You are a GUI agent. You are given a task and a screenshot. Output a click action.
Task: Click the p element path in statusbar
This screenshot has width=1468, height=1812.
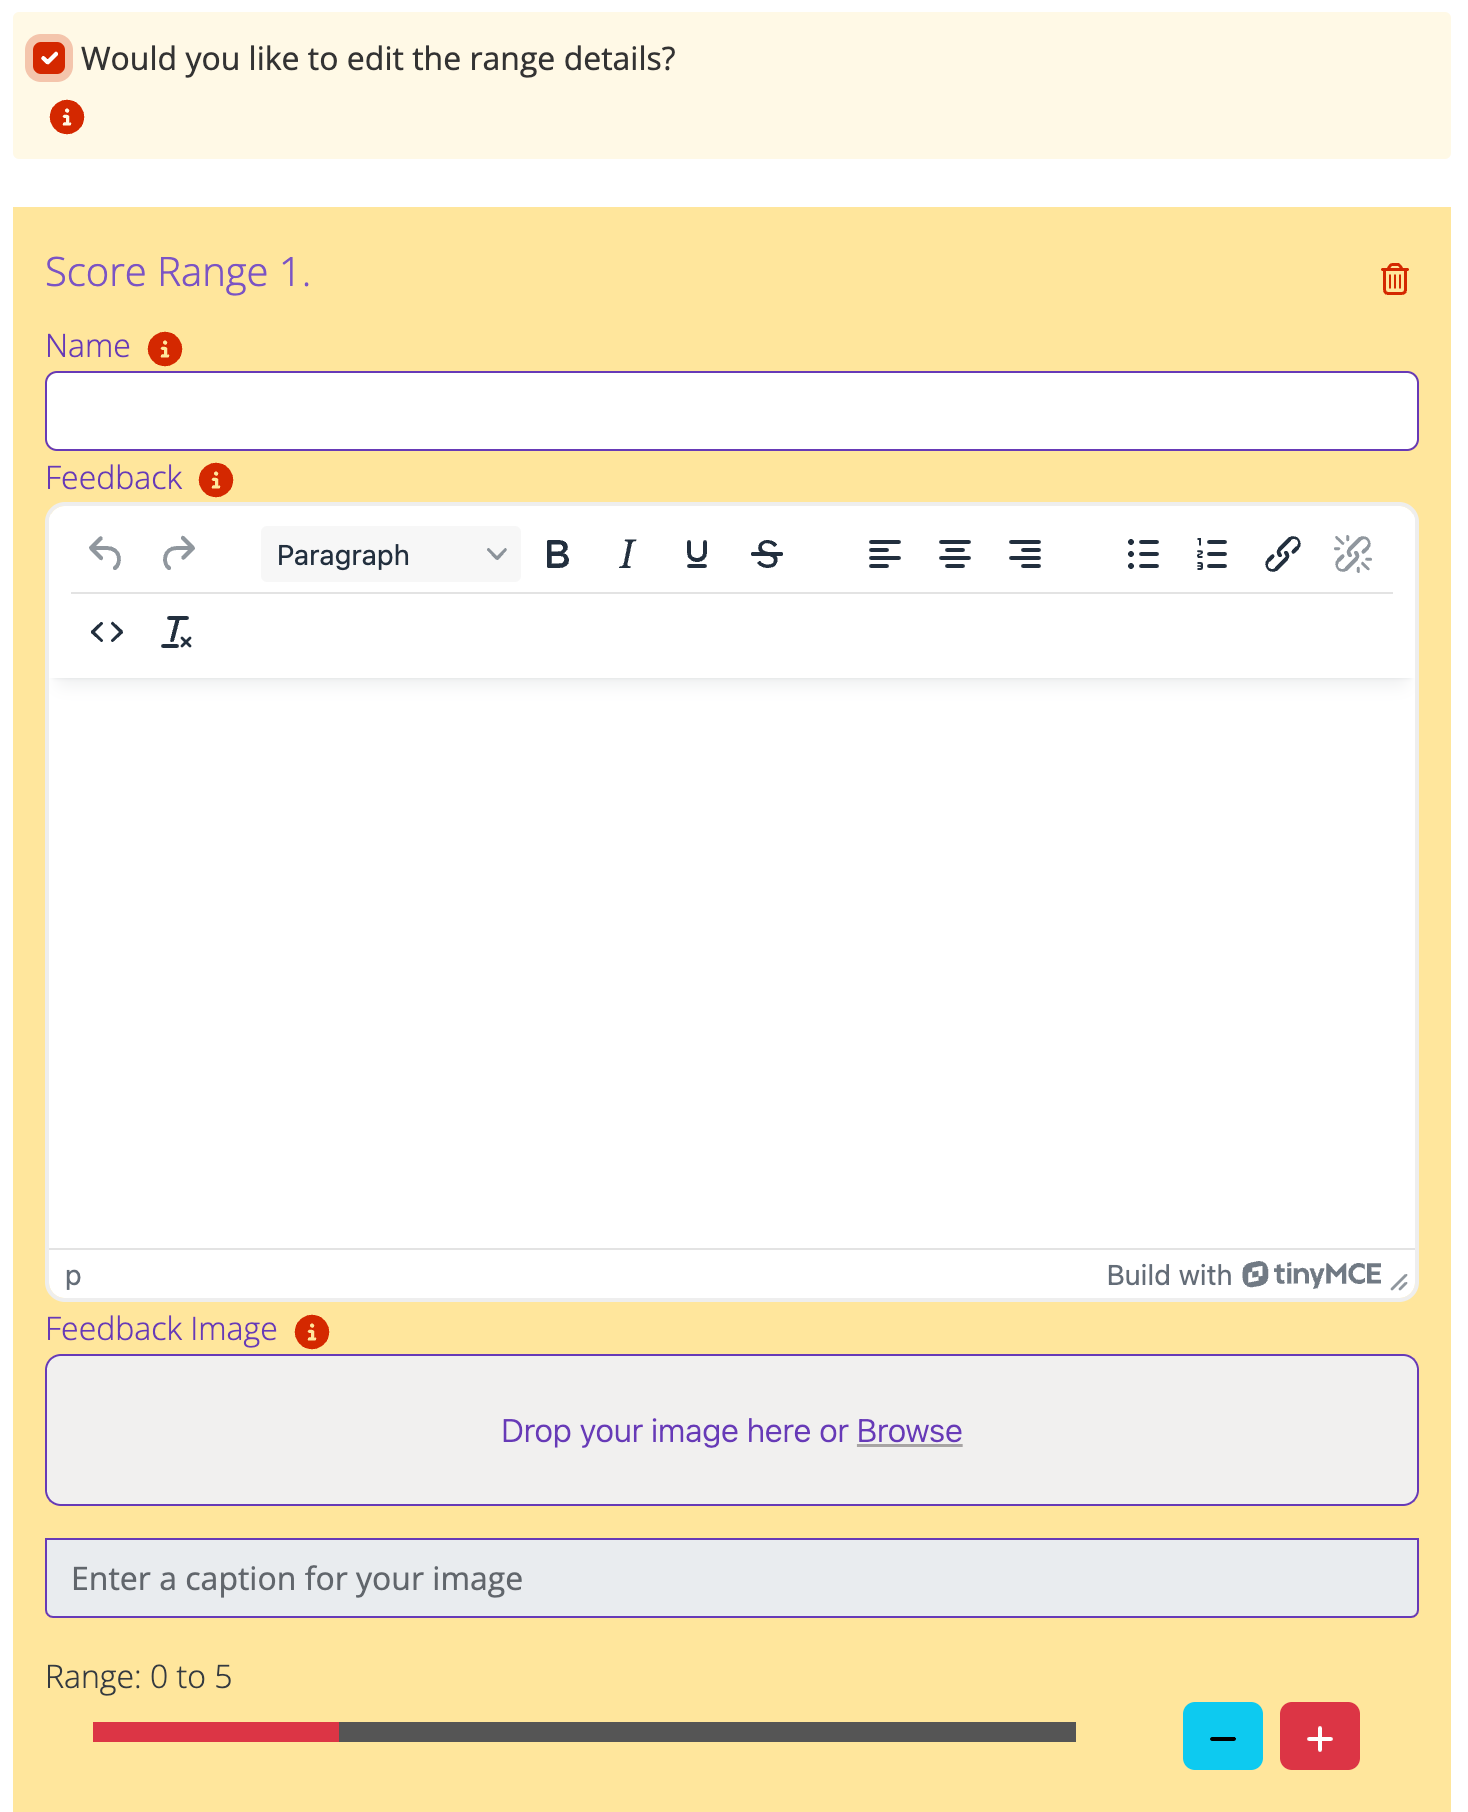(73, 1275)
